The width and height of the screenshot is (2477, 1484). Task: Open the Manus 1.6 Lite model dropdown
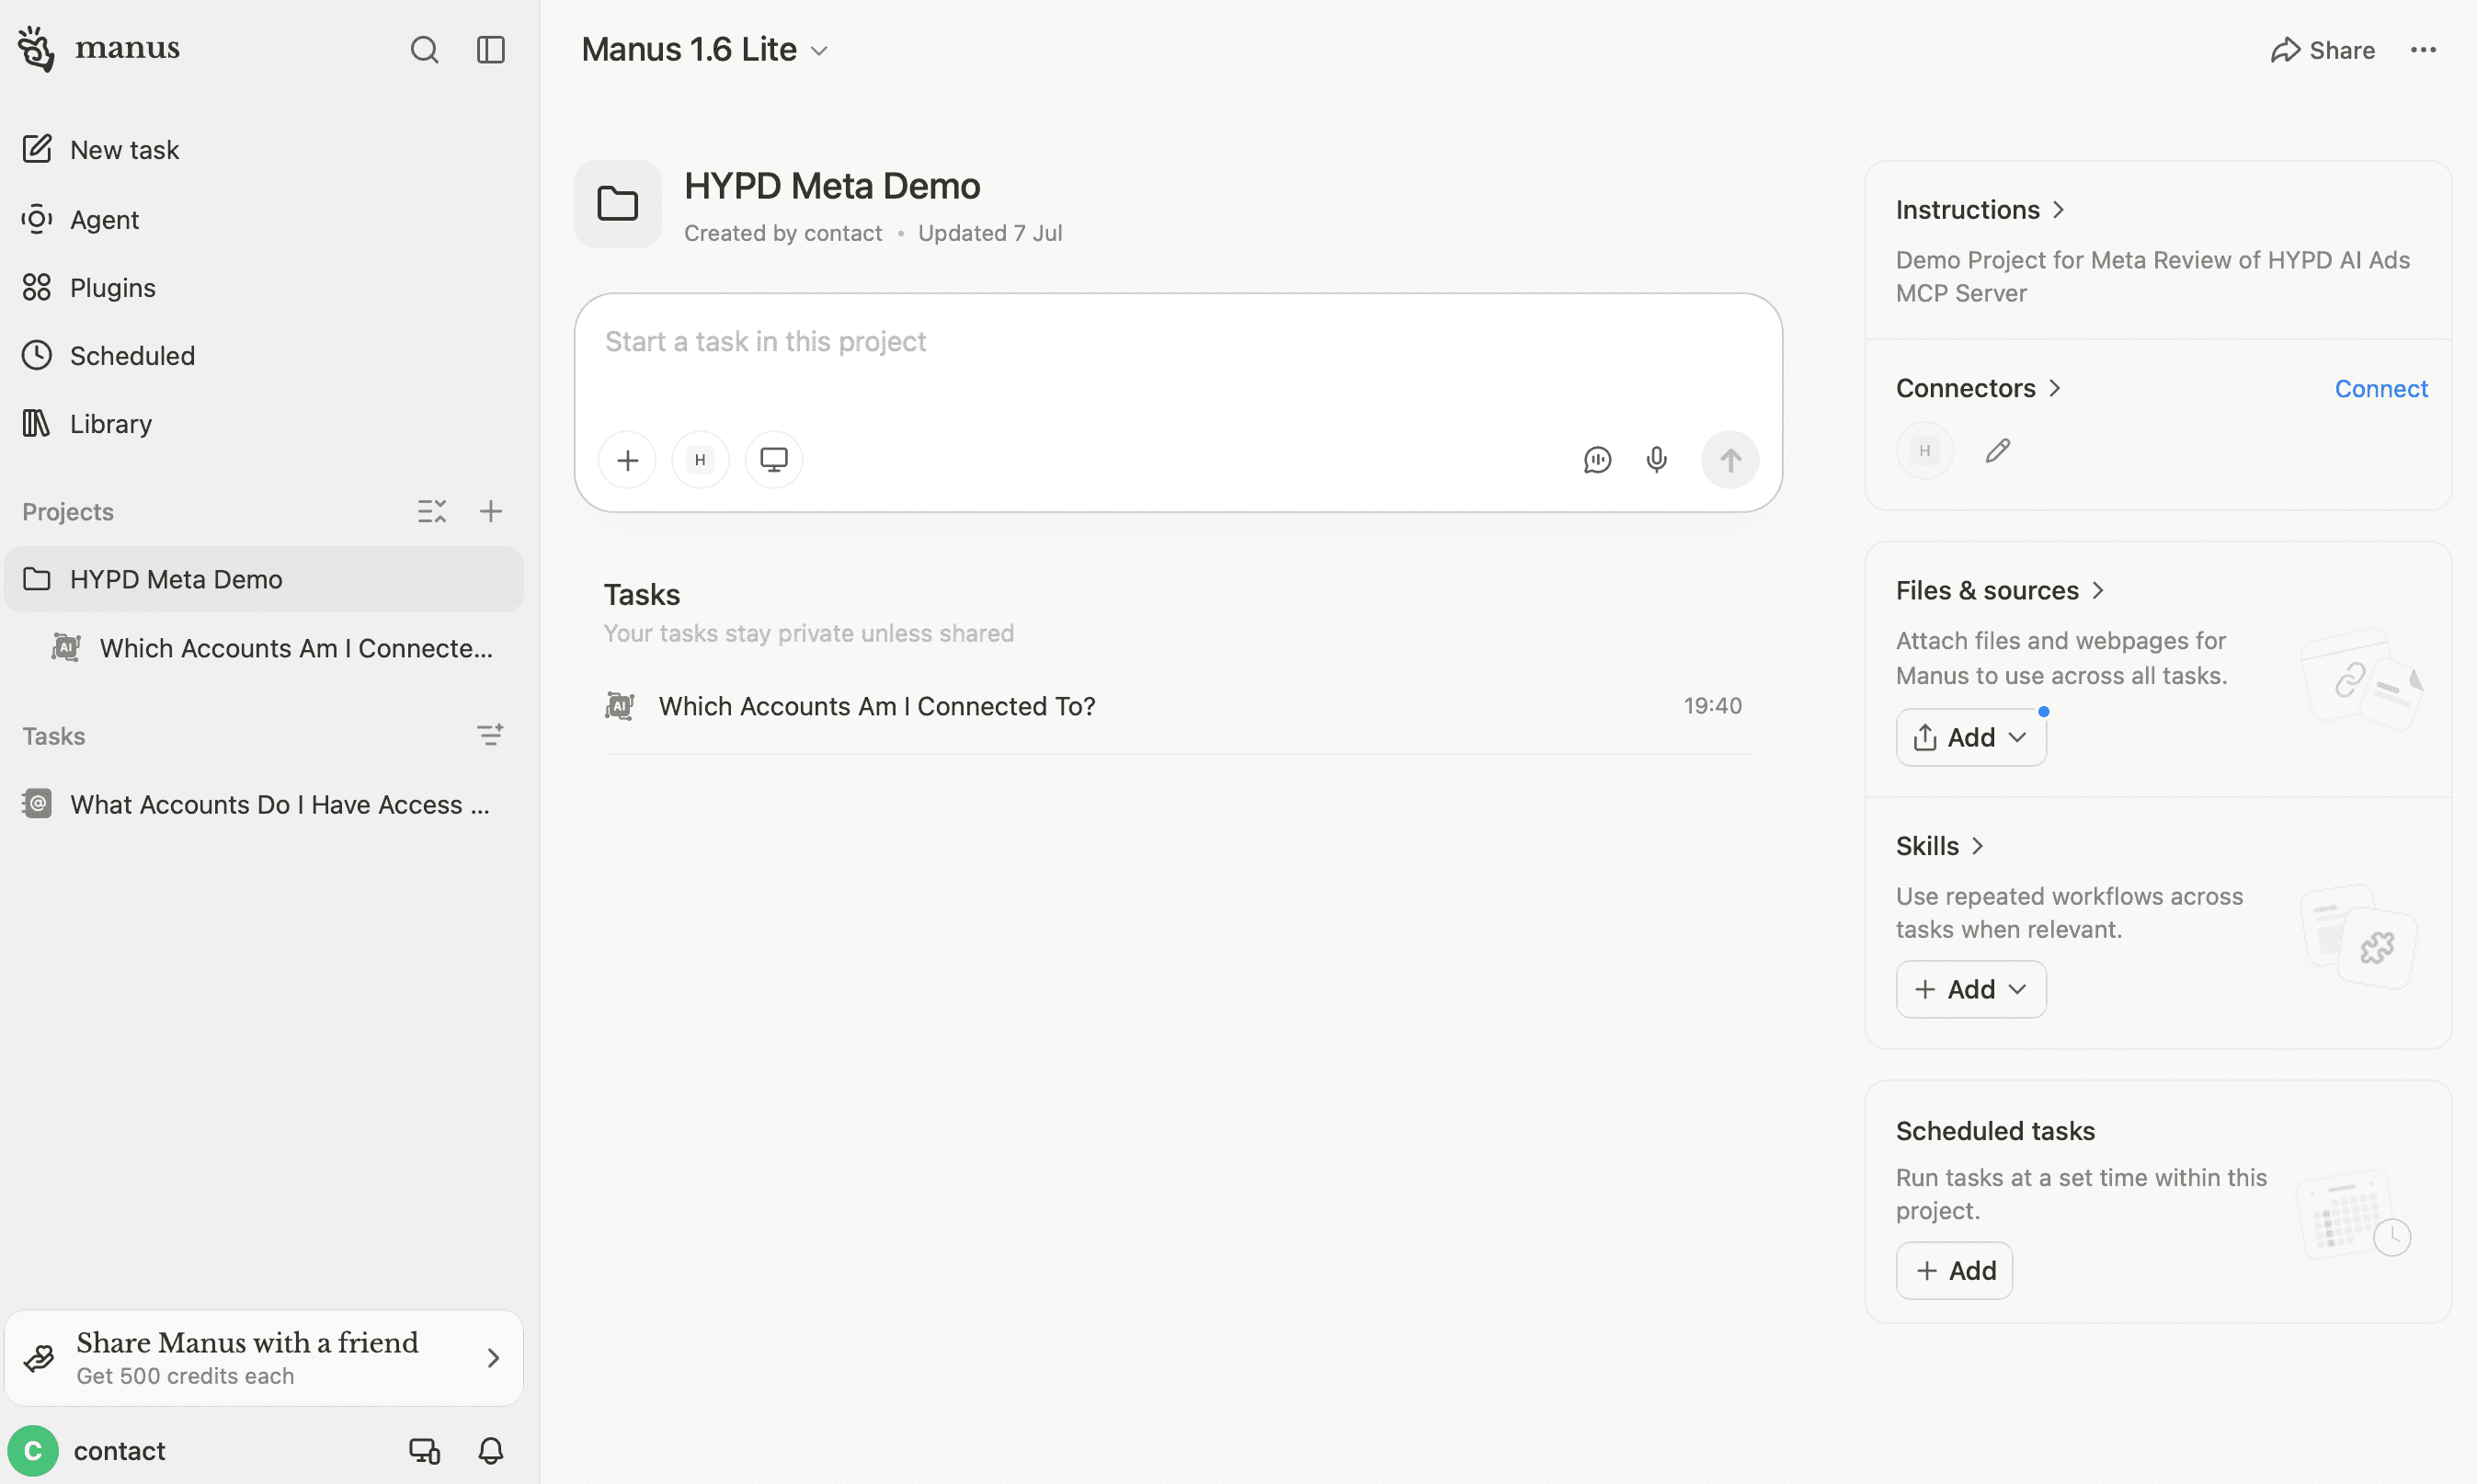pos(705,50)
